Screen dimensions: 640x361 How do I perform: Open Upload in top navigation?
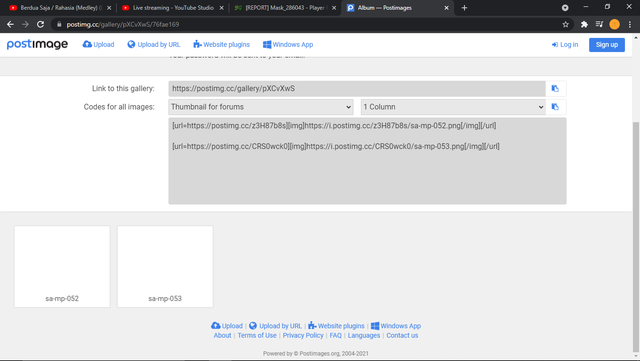pos(98,45)
